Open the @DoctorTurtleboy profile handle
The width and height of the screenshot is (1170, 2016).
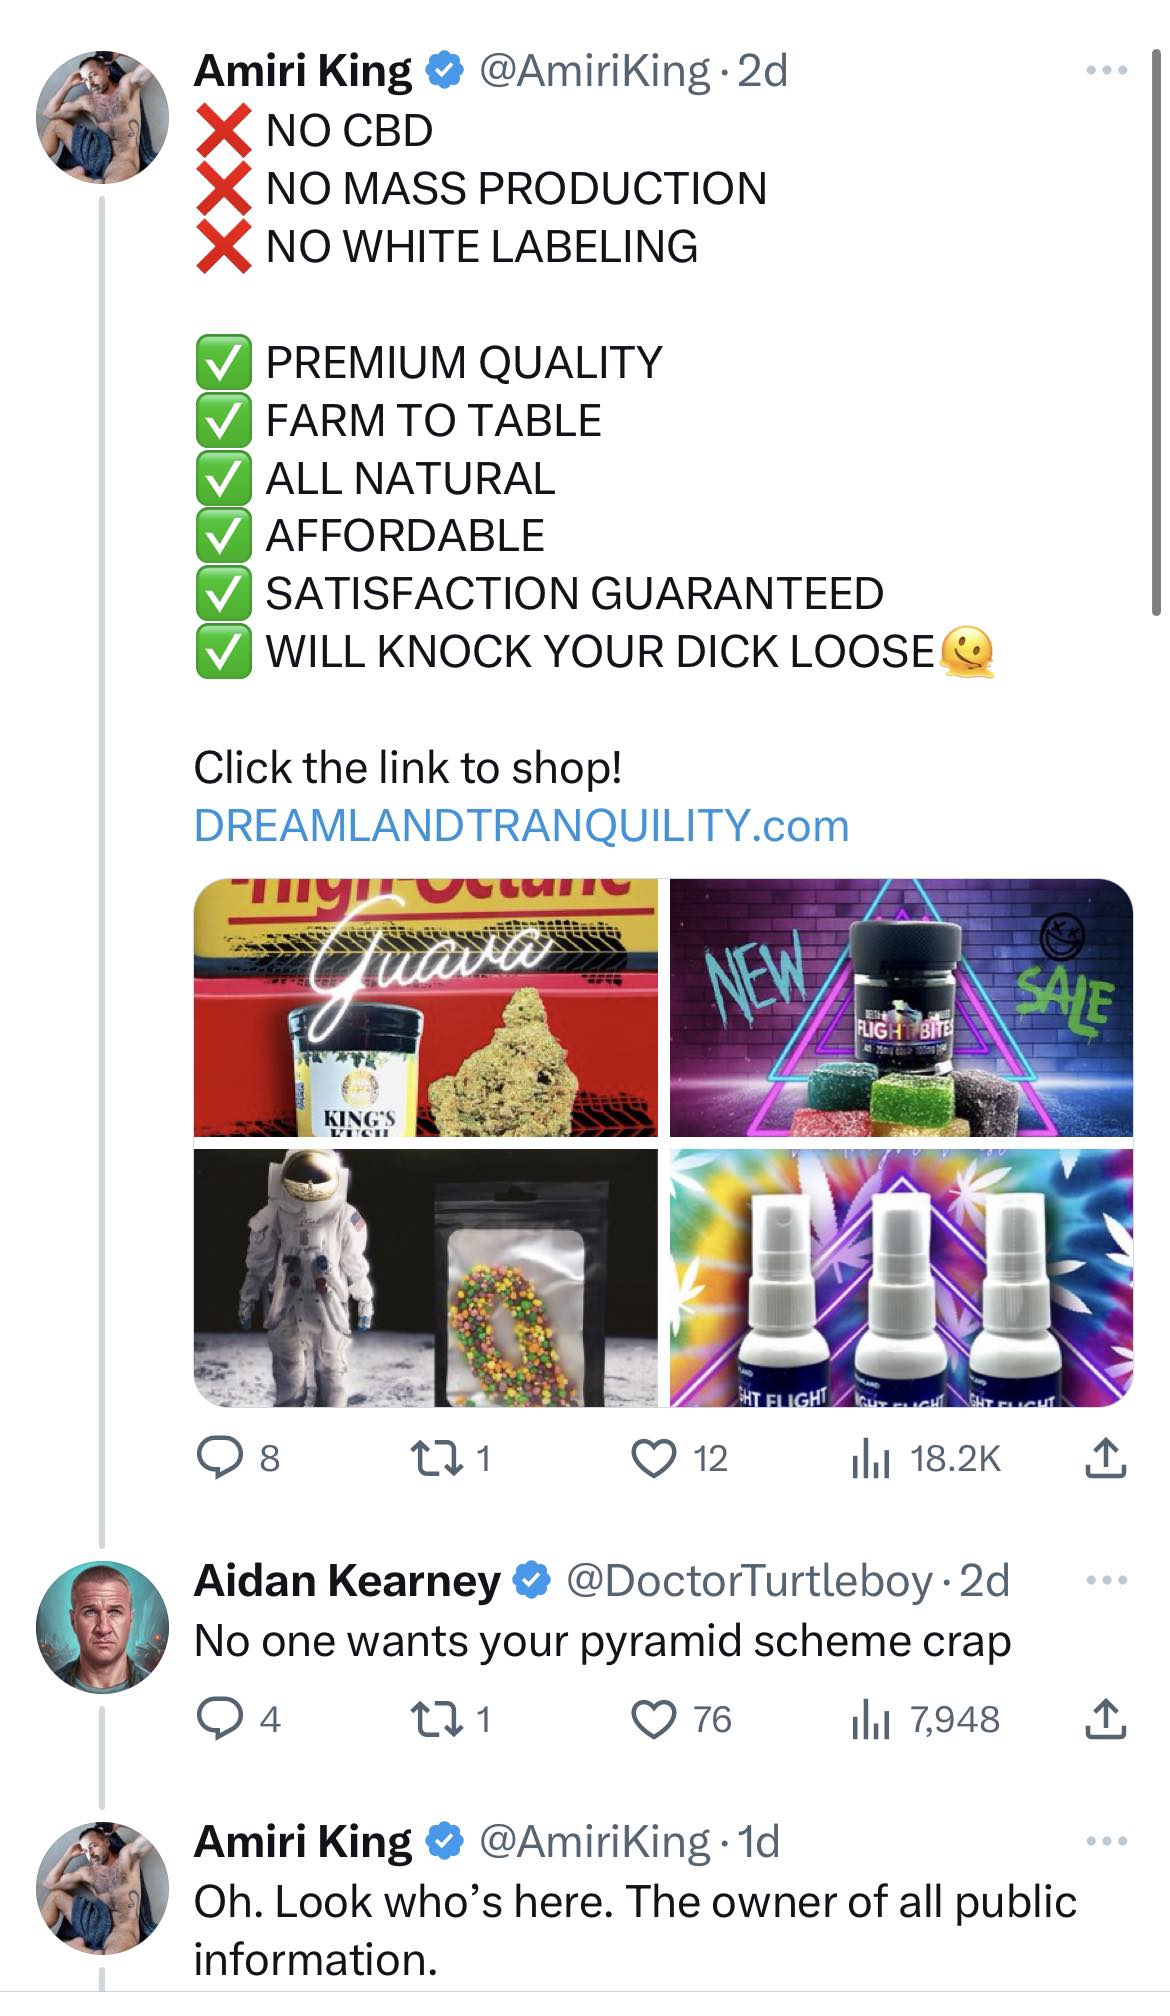(749, 1581)
